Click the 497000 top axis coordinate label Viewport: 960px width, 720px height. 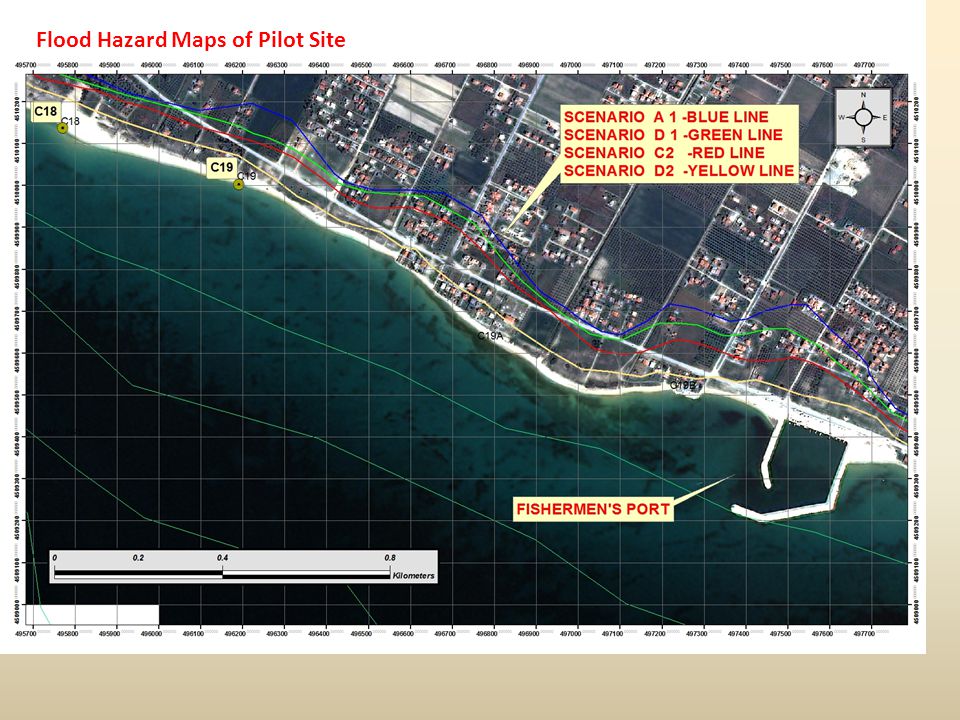[x=570, y=65]
